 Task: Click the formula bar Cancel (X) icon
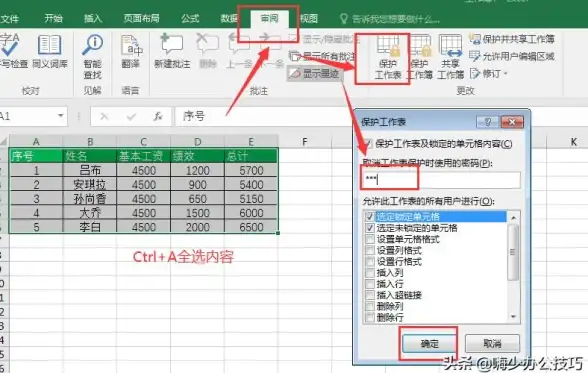[x=104, y=117]
